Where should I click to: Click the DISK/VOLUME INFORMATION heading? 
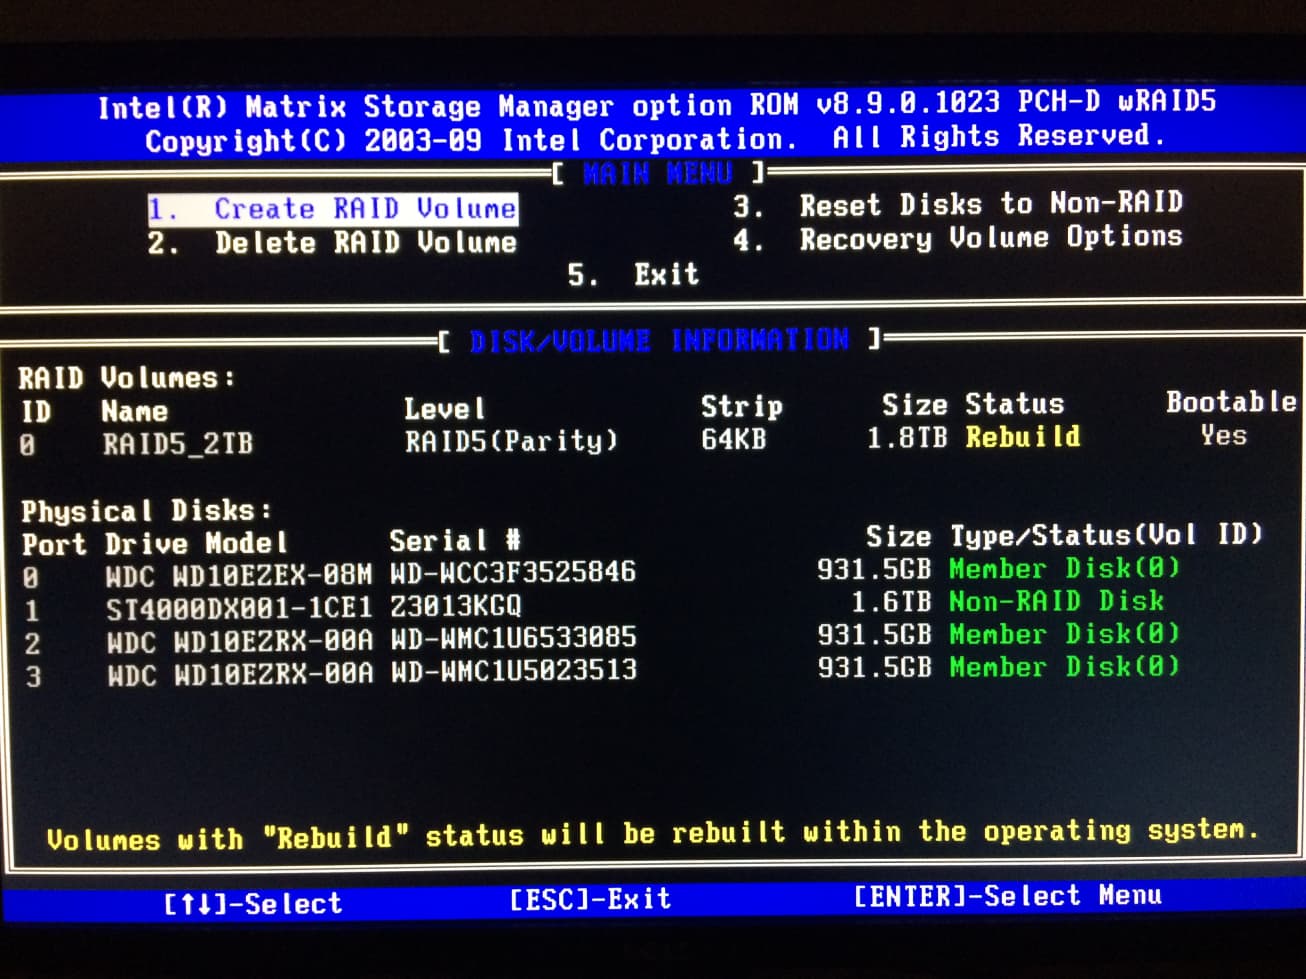point(659,340)
